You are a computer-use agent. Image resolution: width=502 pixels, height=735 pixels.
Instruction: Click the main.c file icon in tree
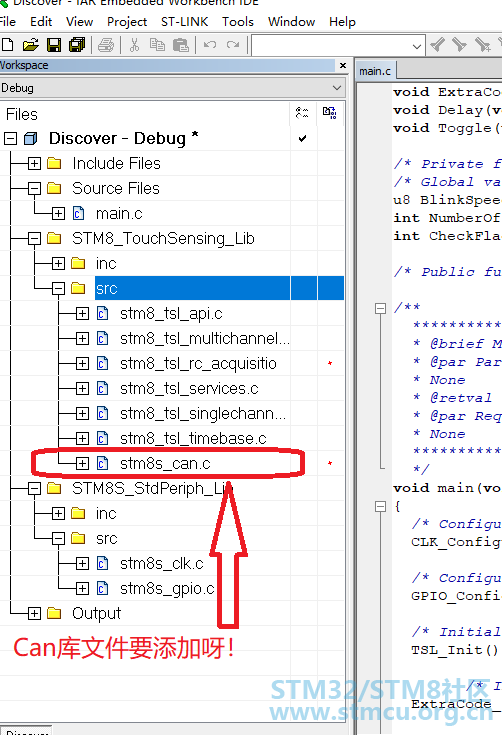point(79,214)
